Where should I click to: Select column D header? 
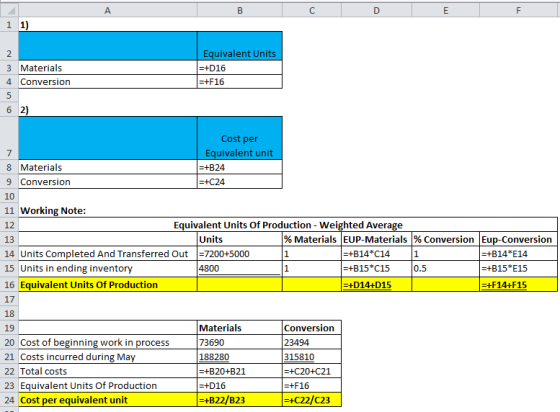376,11
